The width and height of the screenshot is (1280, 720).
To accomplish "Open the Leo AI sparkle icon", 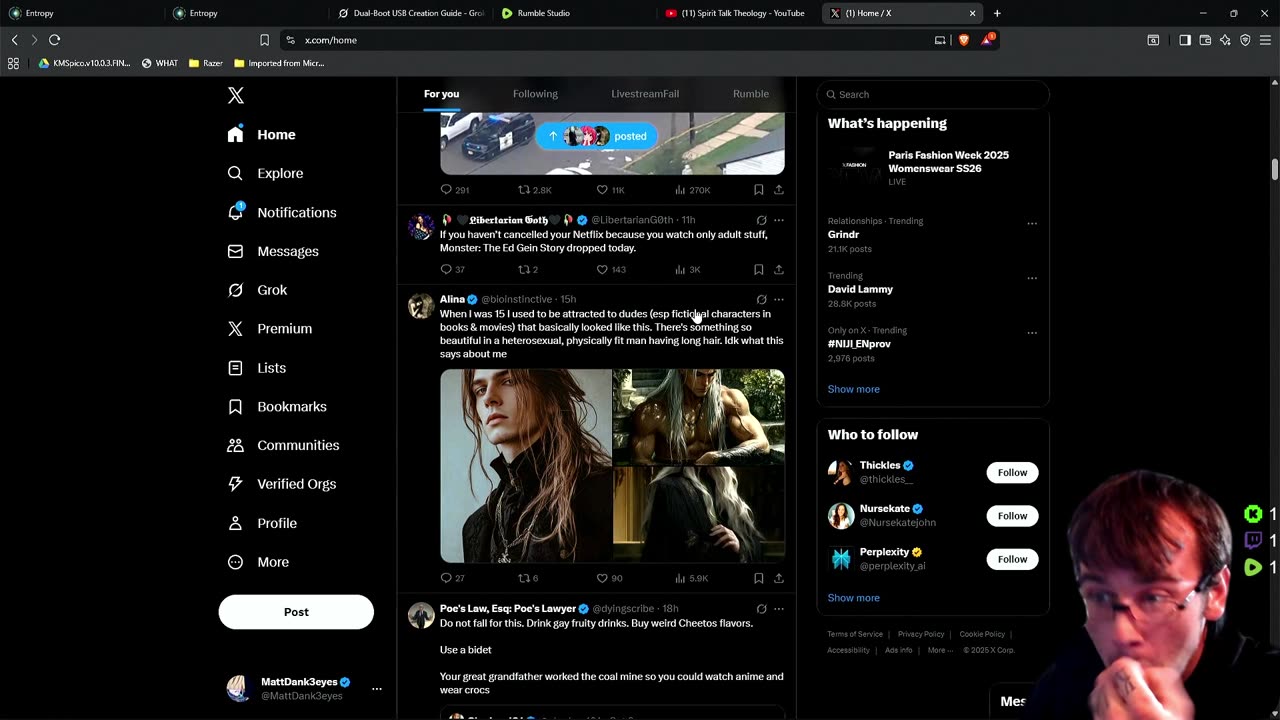I will point(1225,40).
